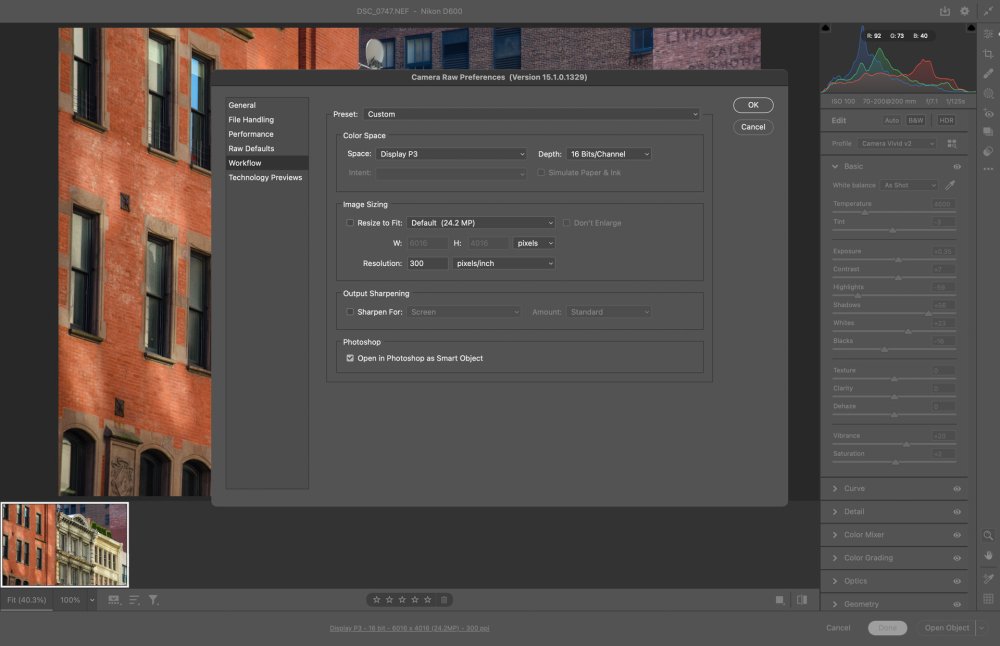1000x646 pixels.
Task: Select the Crop tool icon
Action: pyautogui.click(x=988, y=54)
